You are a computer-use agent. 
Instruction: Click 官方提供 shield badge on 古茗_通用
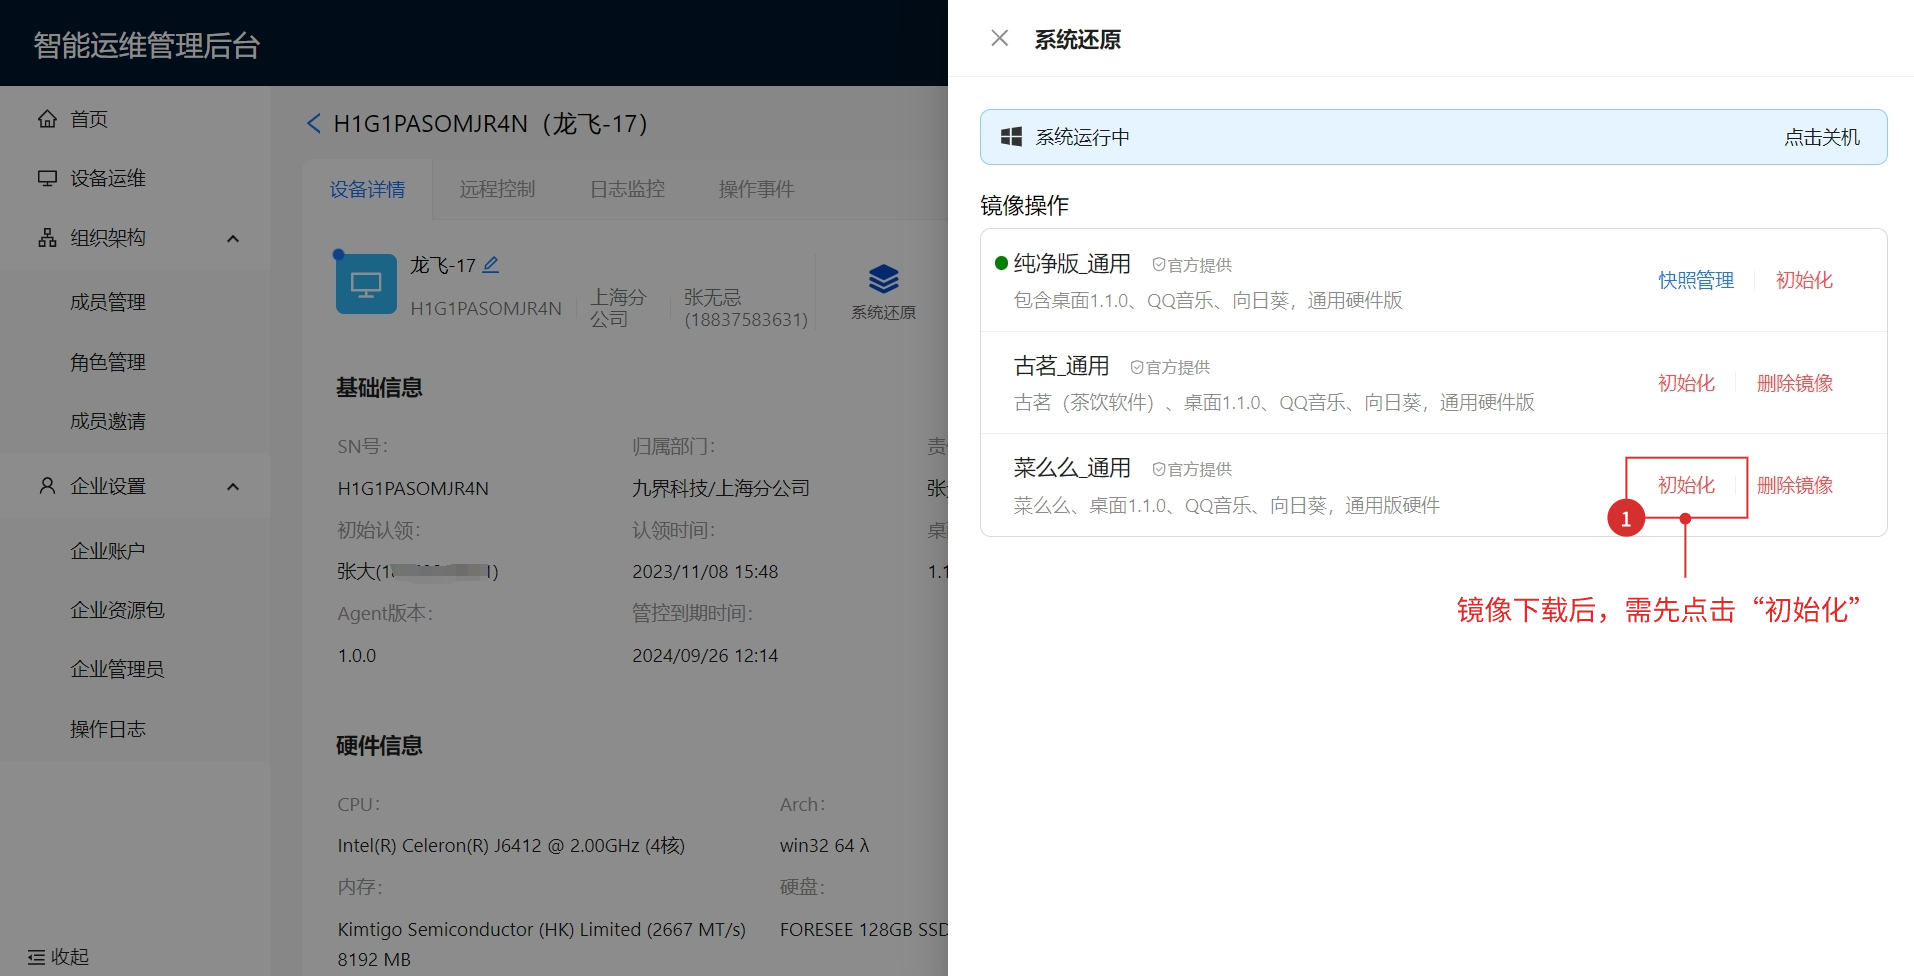point(1170,367)
